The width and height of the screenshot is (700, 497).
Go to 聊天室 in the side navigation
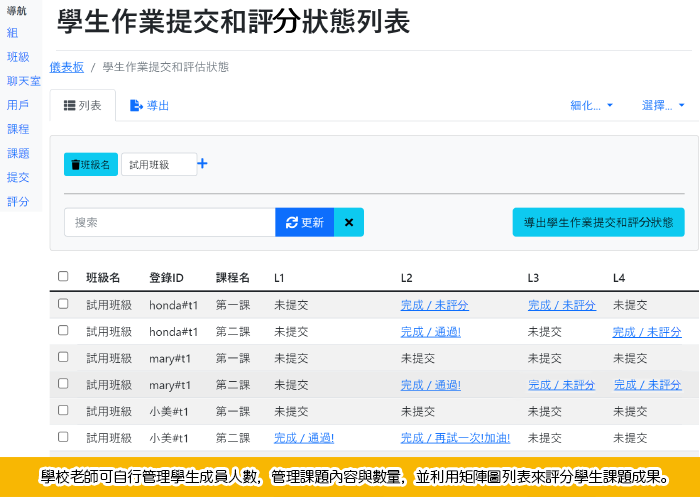[x=24, y=81]
